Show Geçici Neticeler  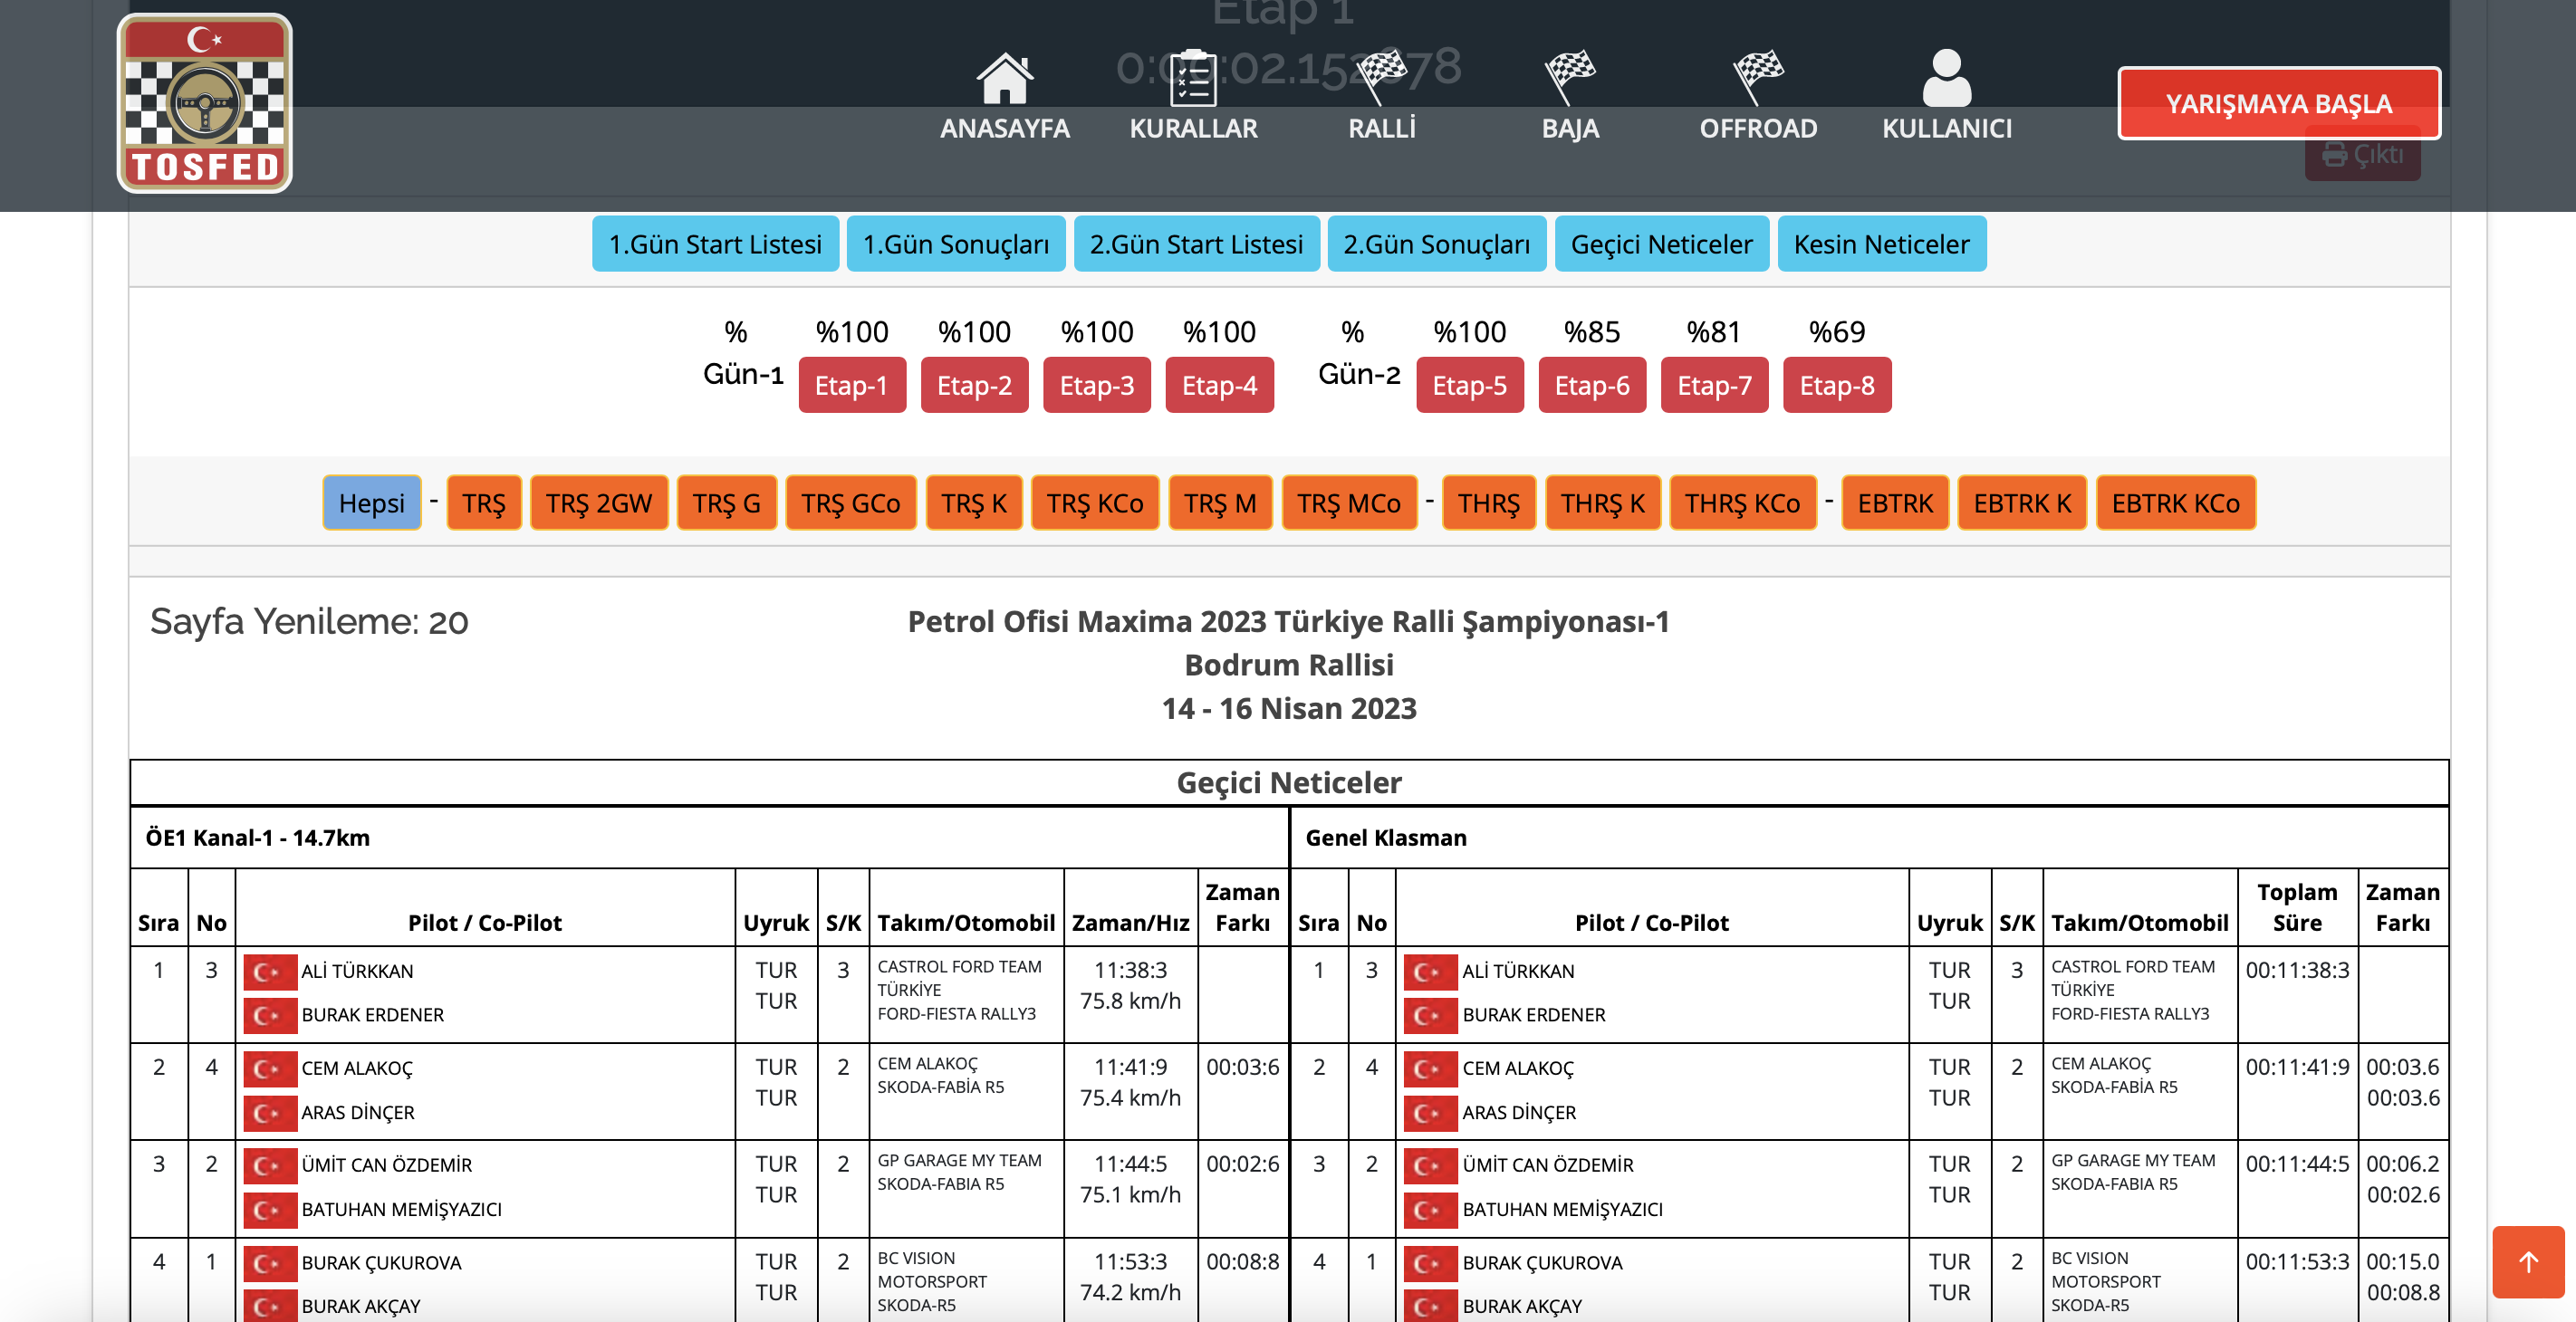pos(1661,244)
